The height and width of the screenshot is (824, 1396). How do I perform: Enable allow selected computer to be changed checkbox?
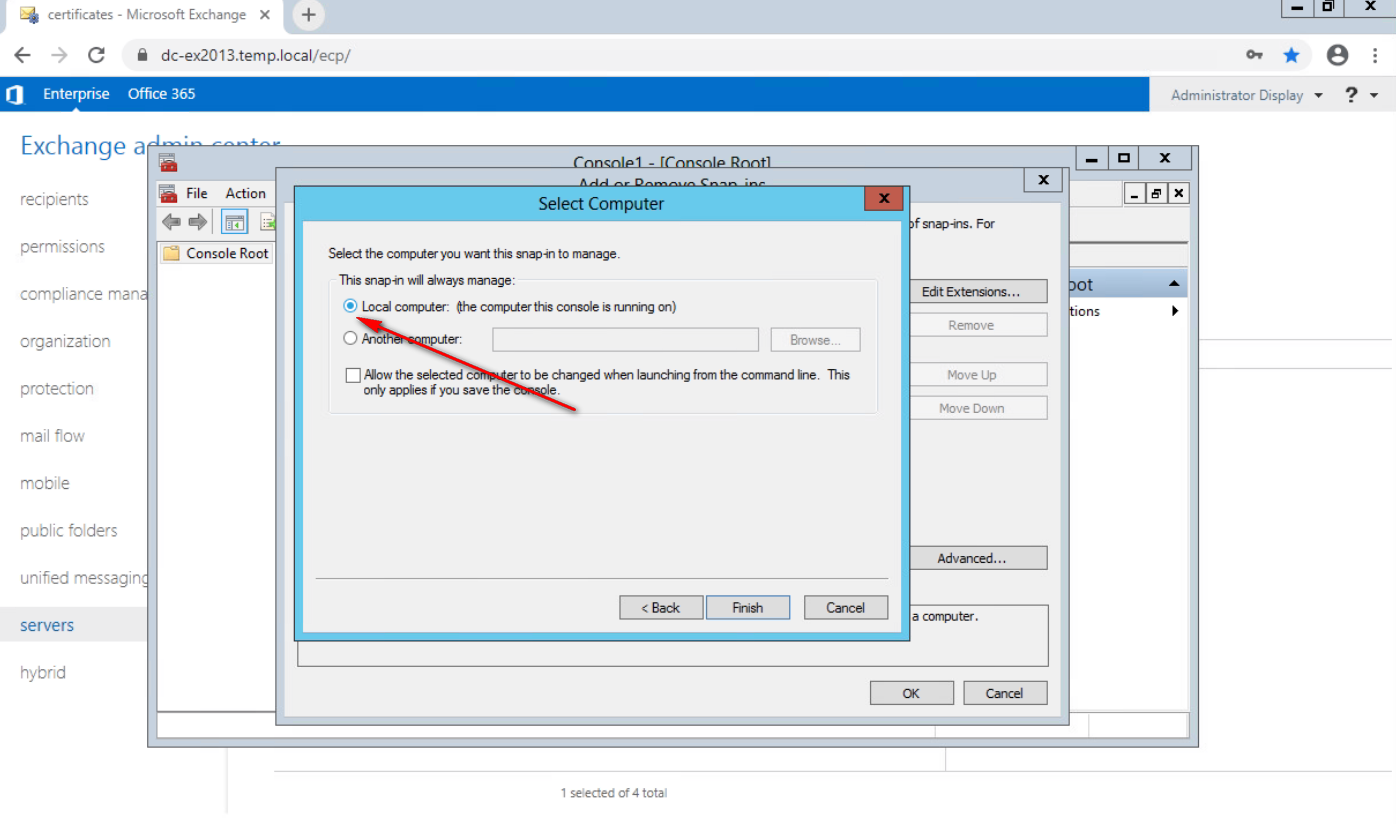(353, 376)
